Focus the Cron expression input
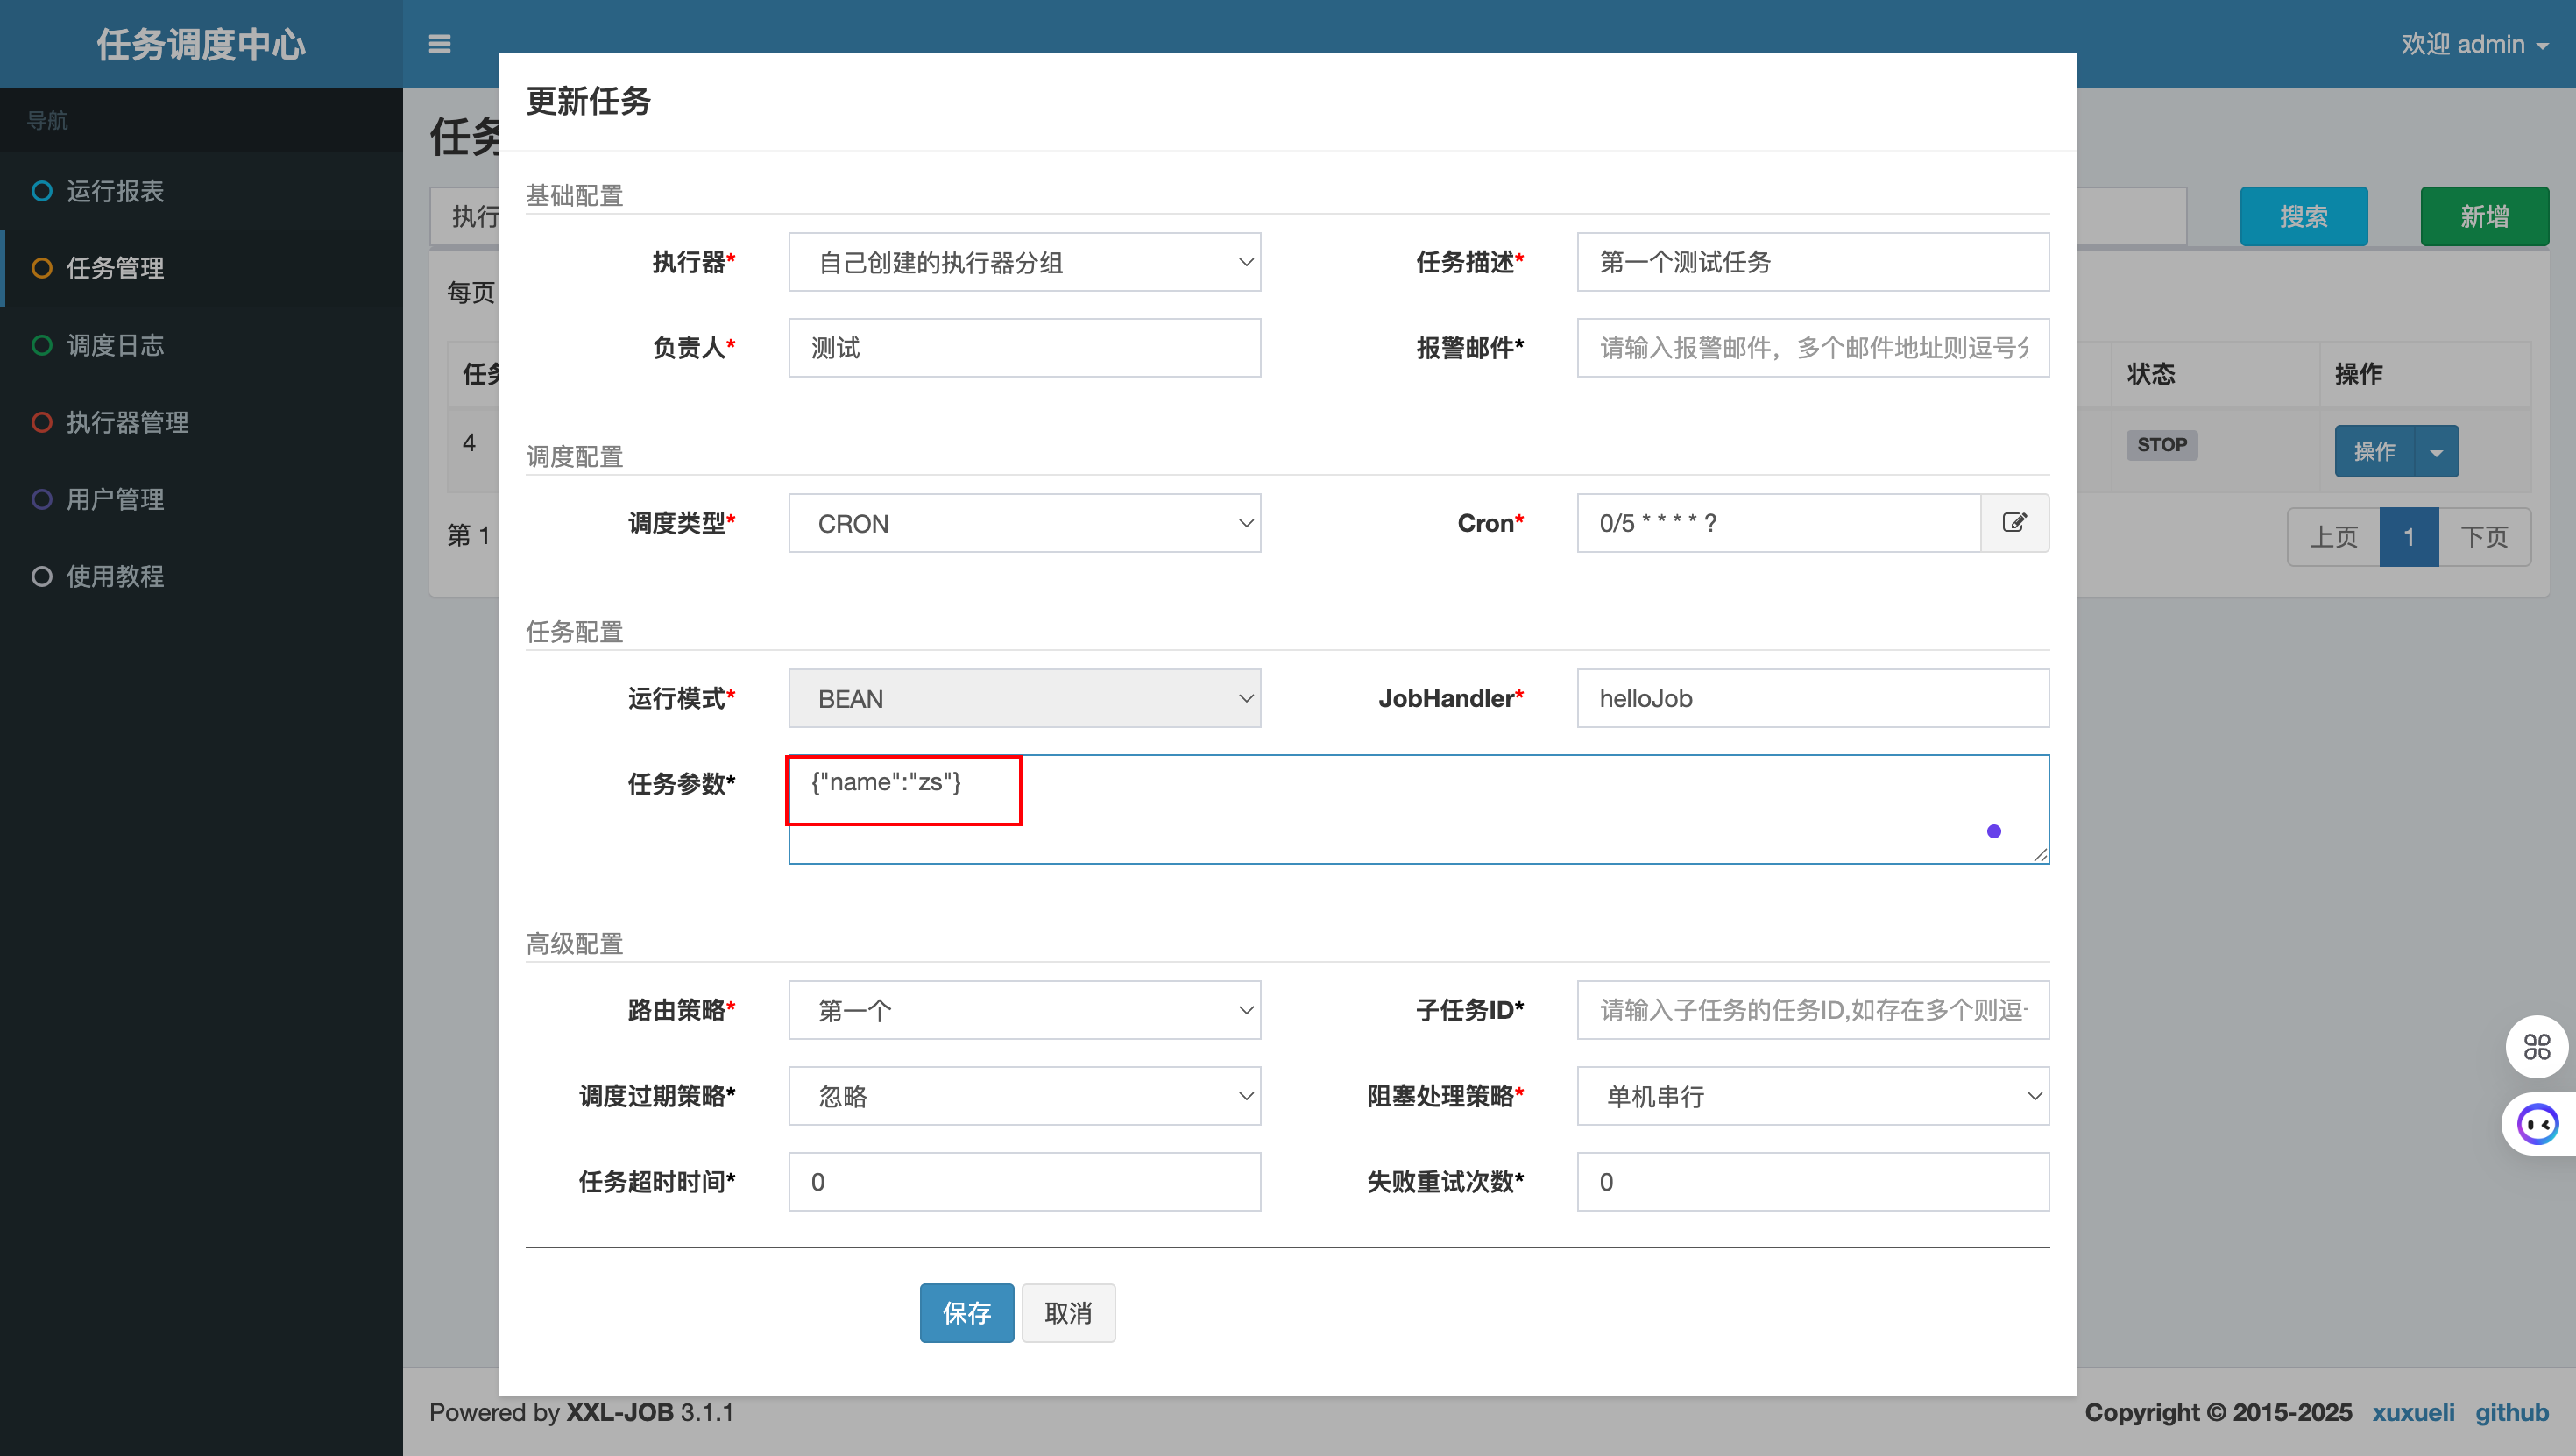 click(1779, 523)
